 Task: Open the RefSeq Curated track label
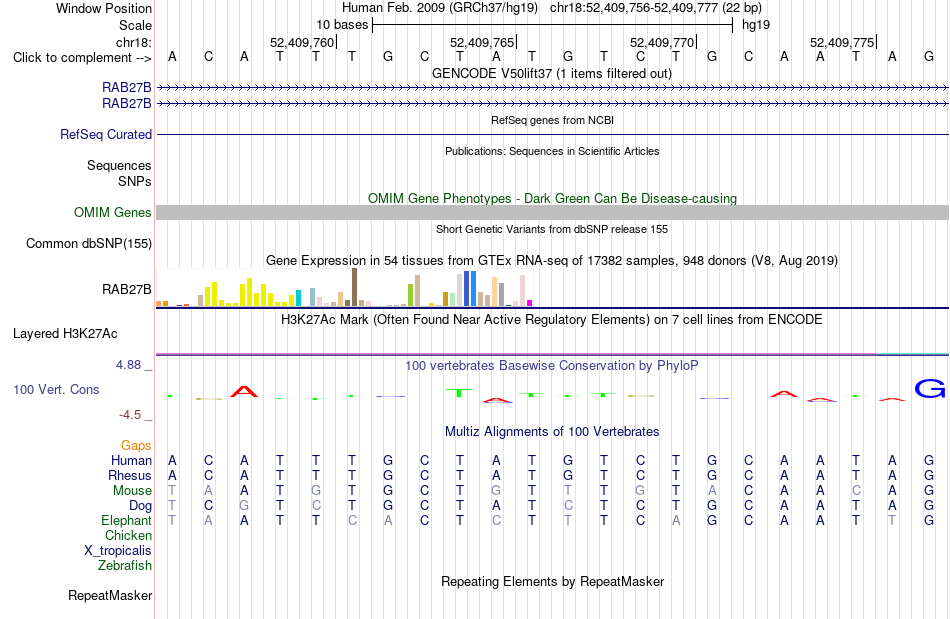tap(105, 134)
